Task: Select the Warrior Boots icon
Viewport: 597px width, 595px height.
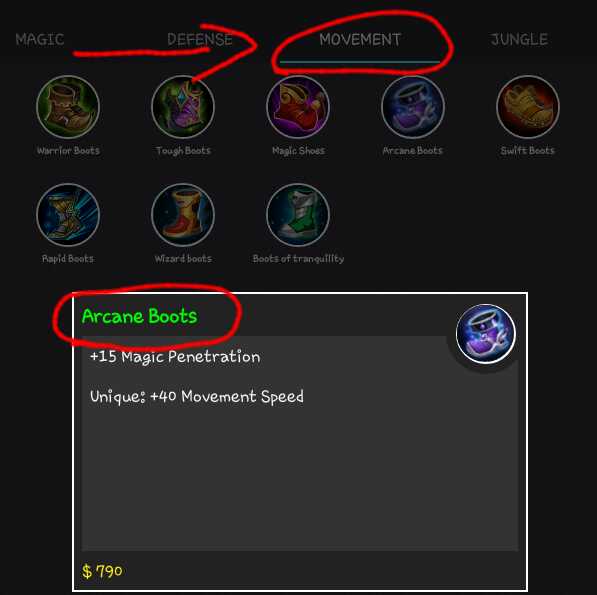Action: click(x=68, y=107)
